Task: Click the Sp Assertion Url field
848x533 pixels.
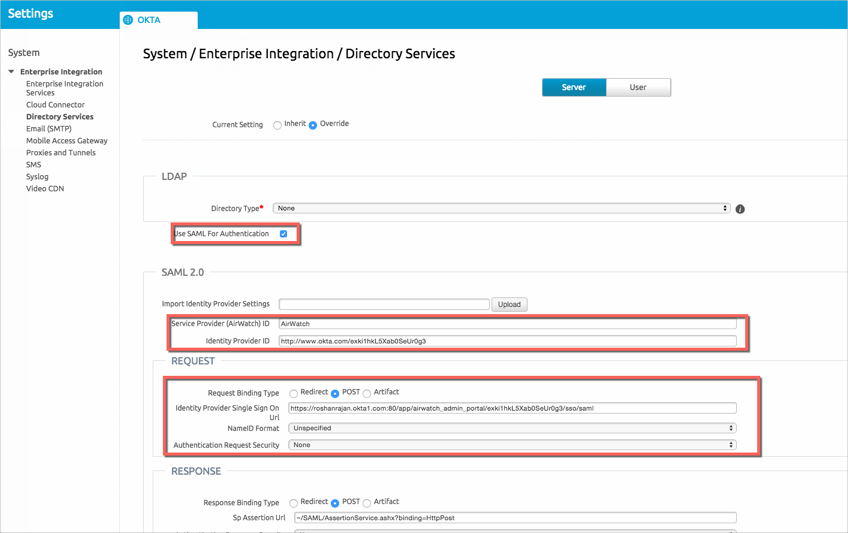Action: tap(514, 518)
